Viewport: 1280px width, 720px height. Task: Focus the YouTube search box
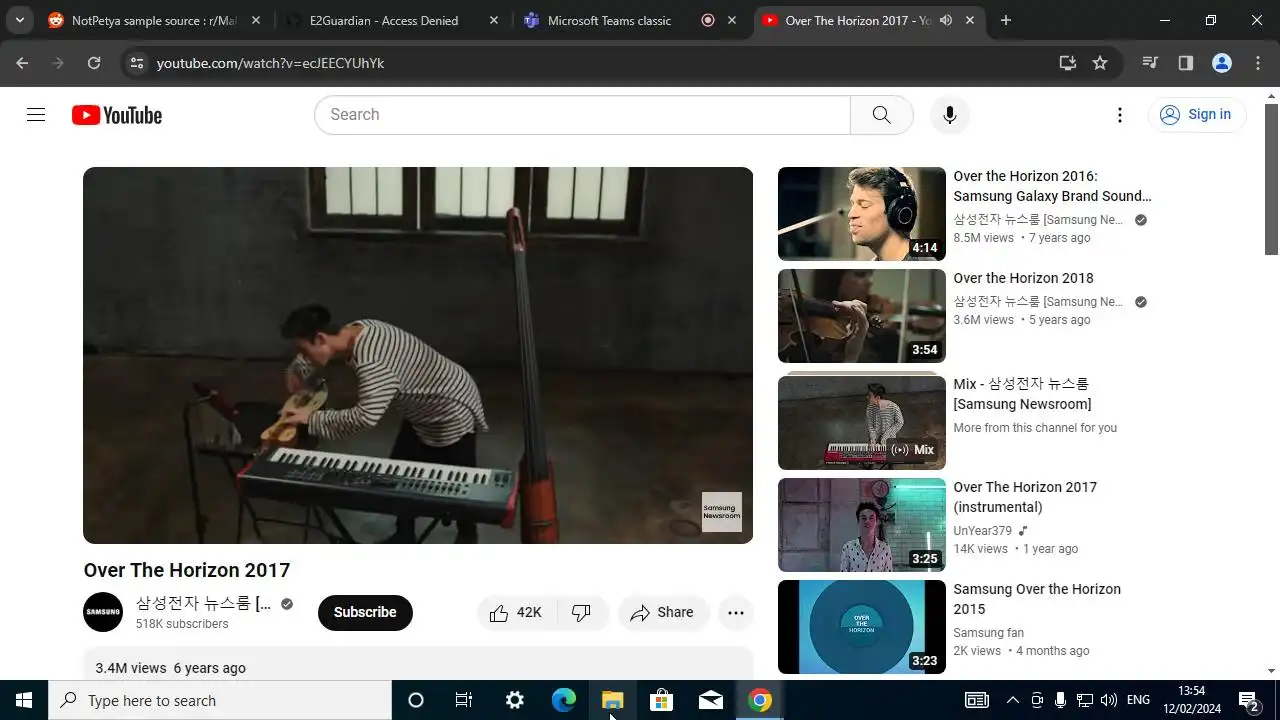pyautogui.click(x=582, y=115)
